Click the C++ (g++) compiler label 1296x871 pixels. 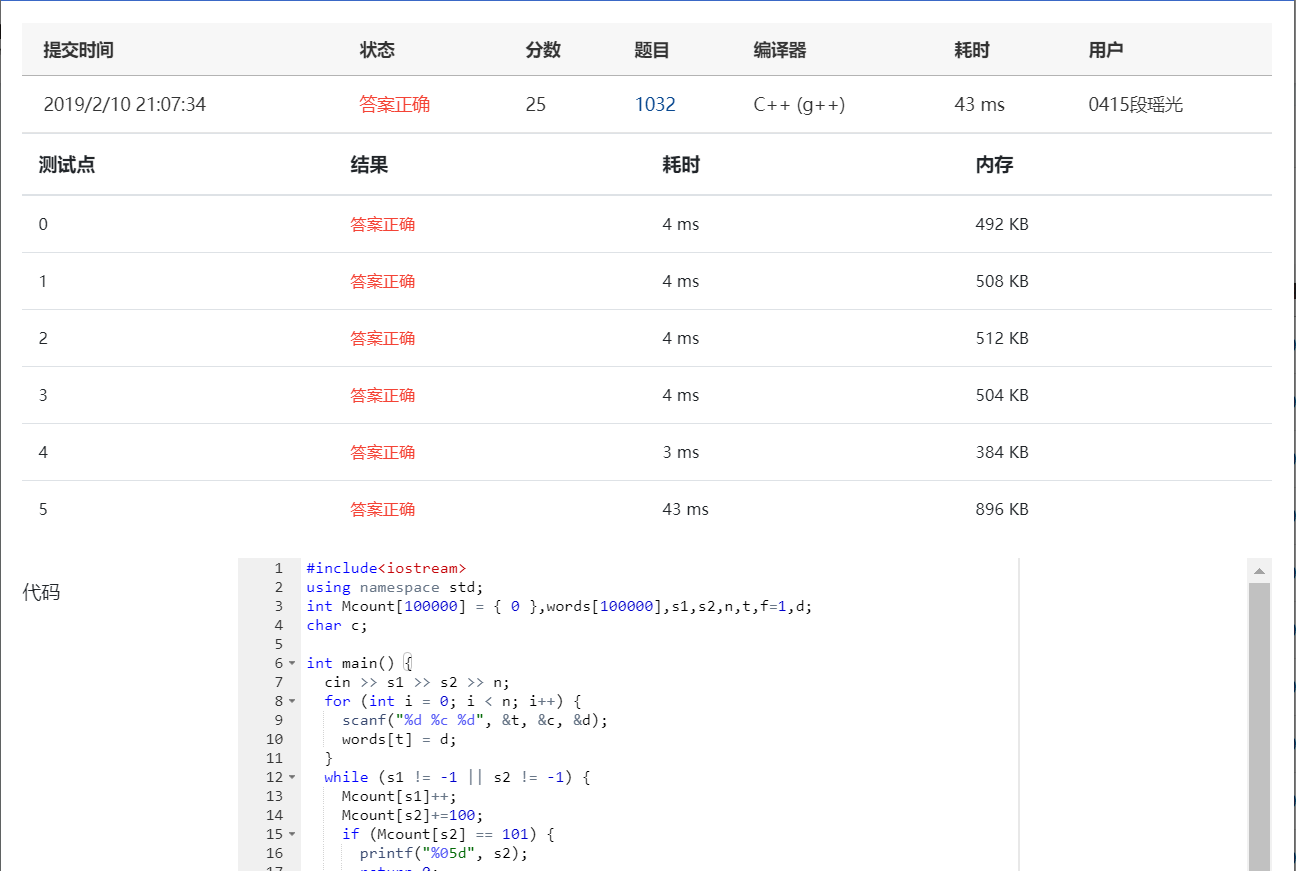[798, 104]
